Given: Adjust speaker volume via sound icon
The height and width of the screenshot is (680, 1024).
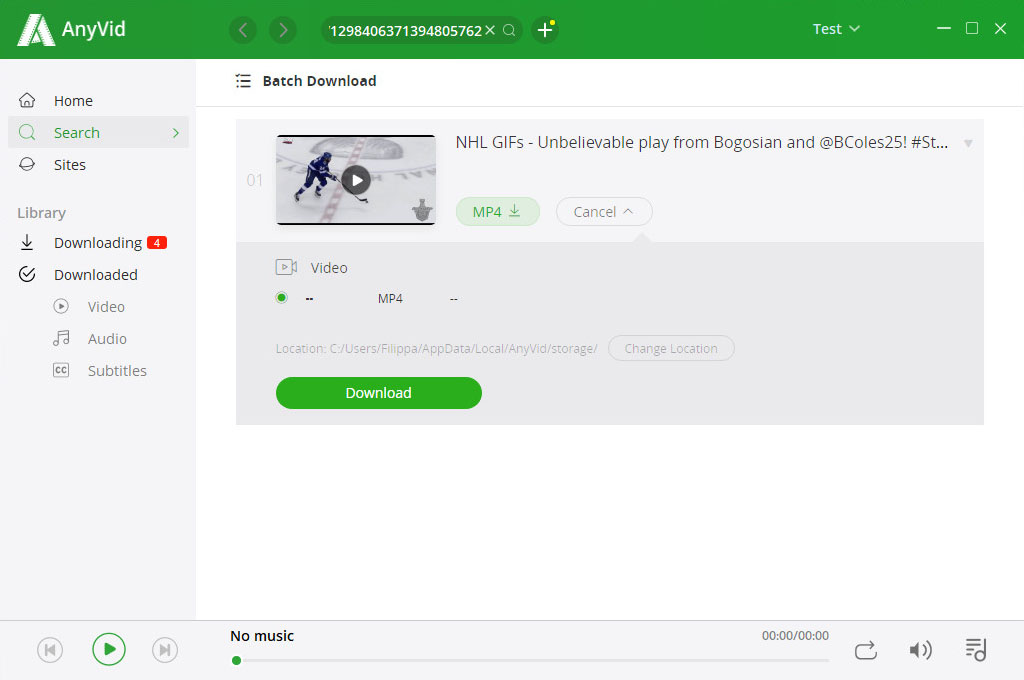Looking at the screenshot, I should click(921, 649).
